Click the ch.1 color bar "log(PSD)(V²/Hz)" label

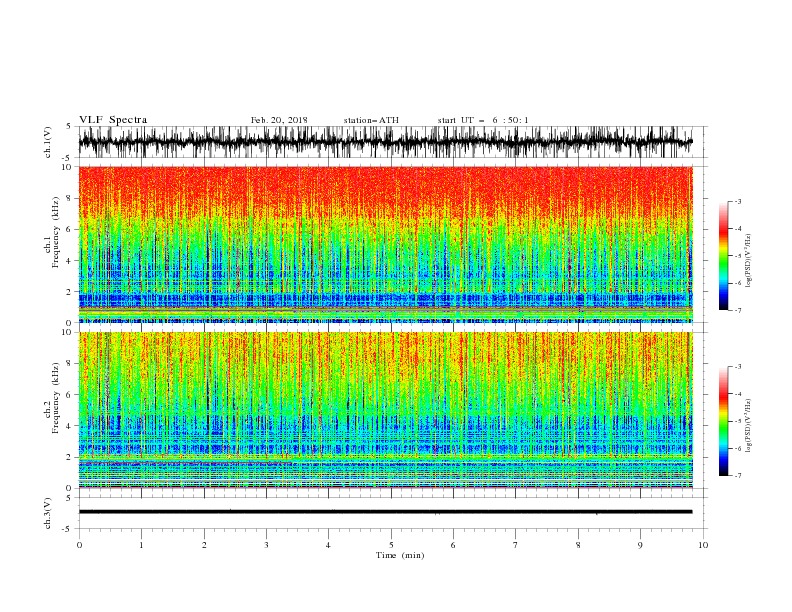point(748,261)
